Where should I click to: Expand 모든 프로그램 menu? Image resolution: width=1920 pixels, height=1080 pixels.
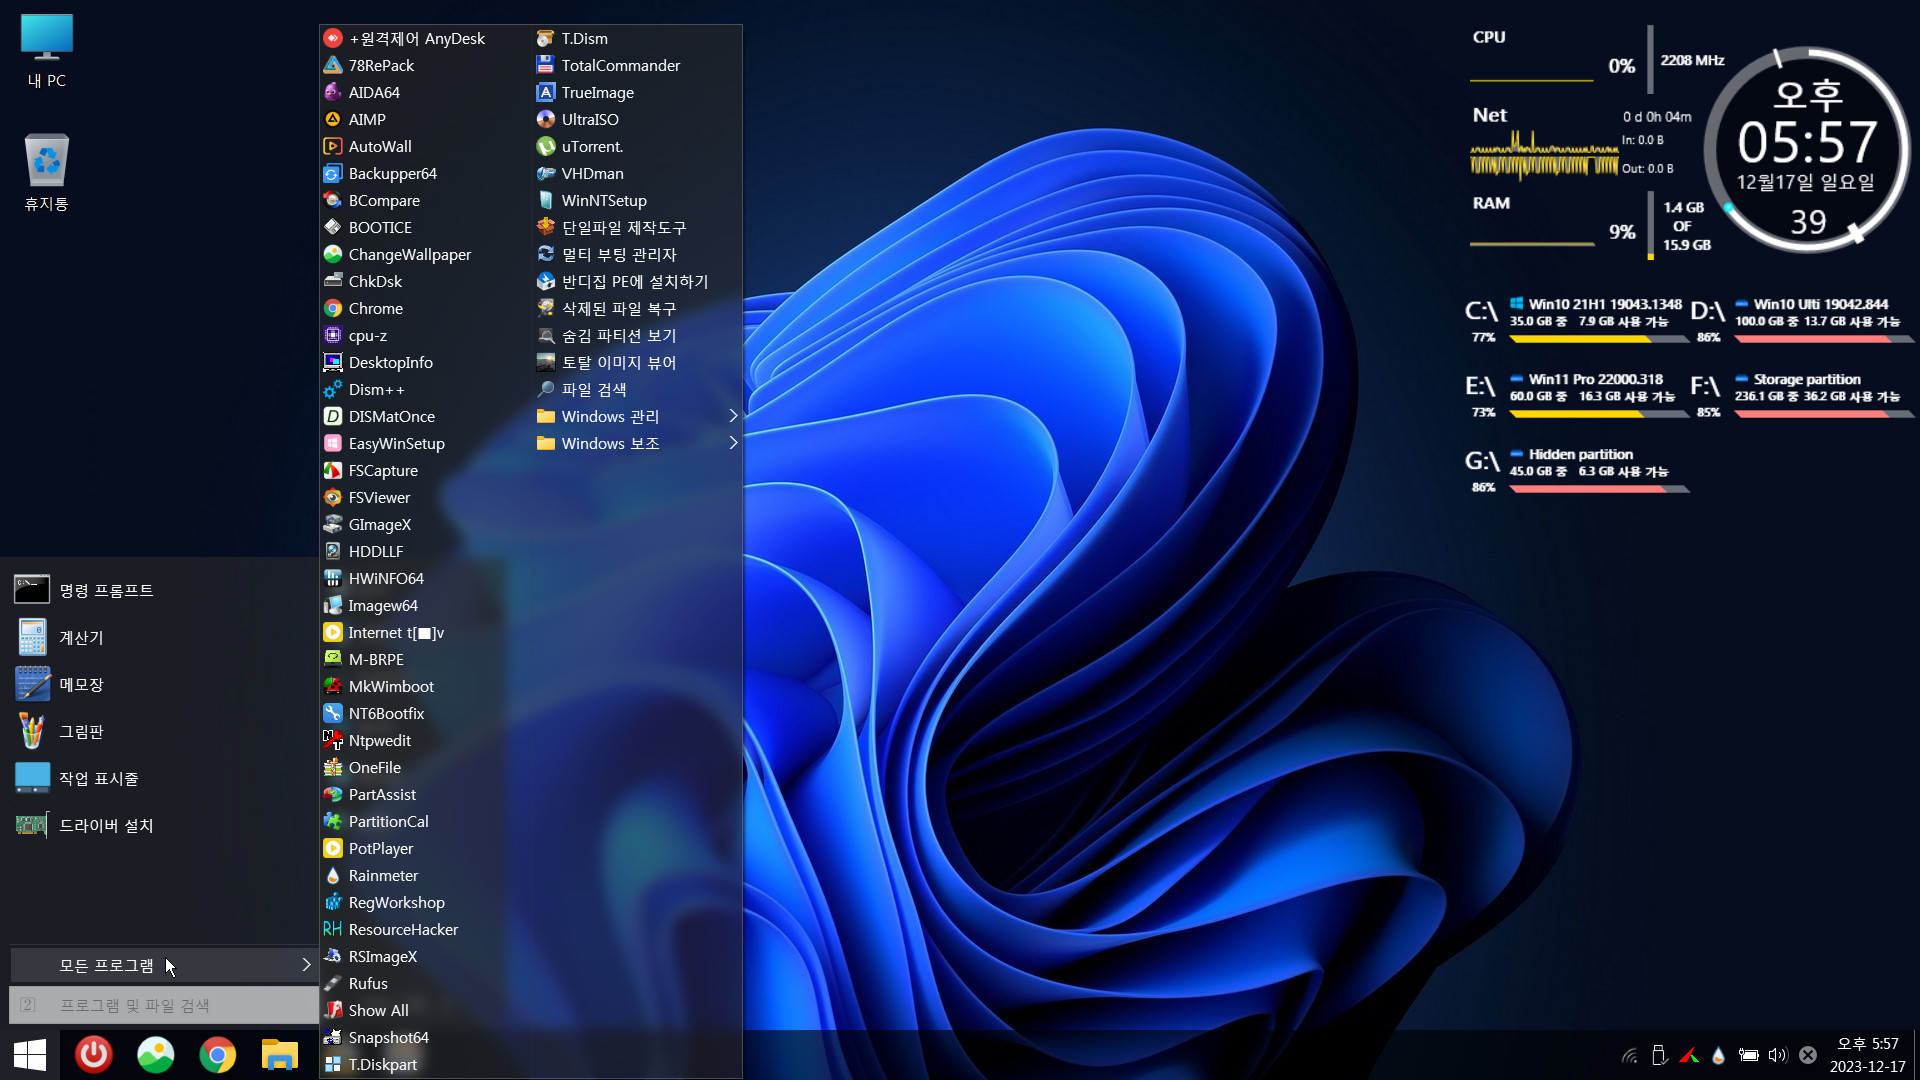pos(164,965)
